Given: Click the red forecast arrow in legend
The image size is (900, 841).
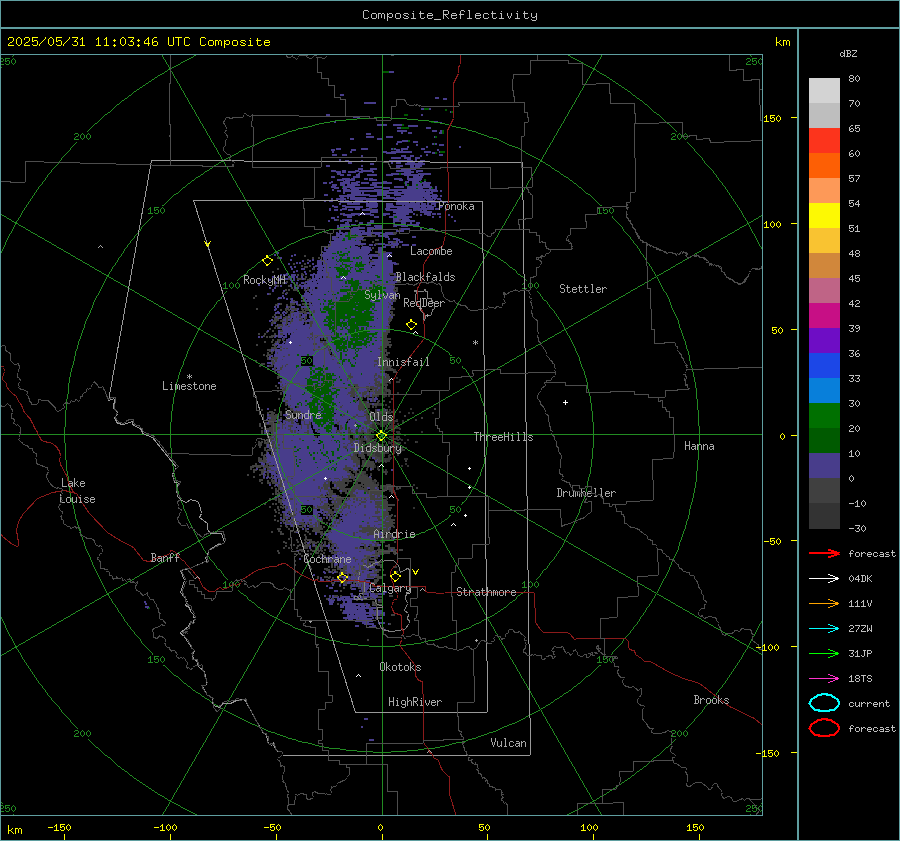Looking at the screenshot, I should (824, 553).
